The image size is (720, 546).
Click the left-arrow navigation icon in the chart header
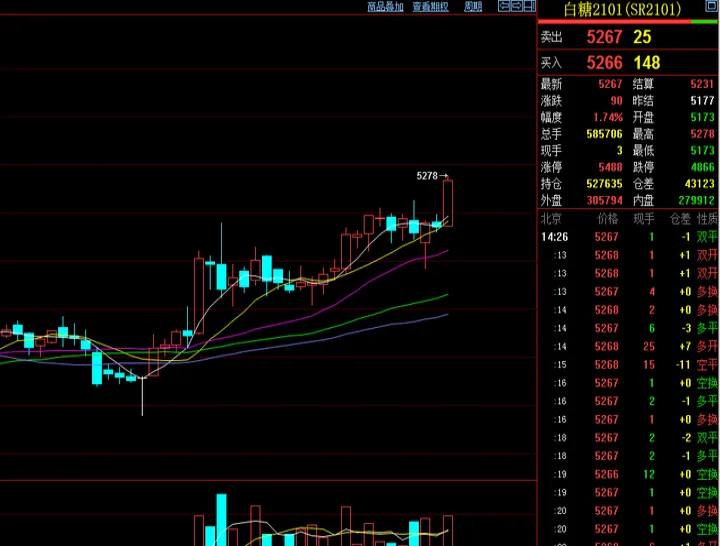coord(503,6)
